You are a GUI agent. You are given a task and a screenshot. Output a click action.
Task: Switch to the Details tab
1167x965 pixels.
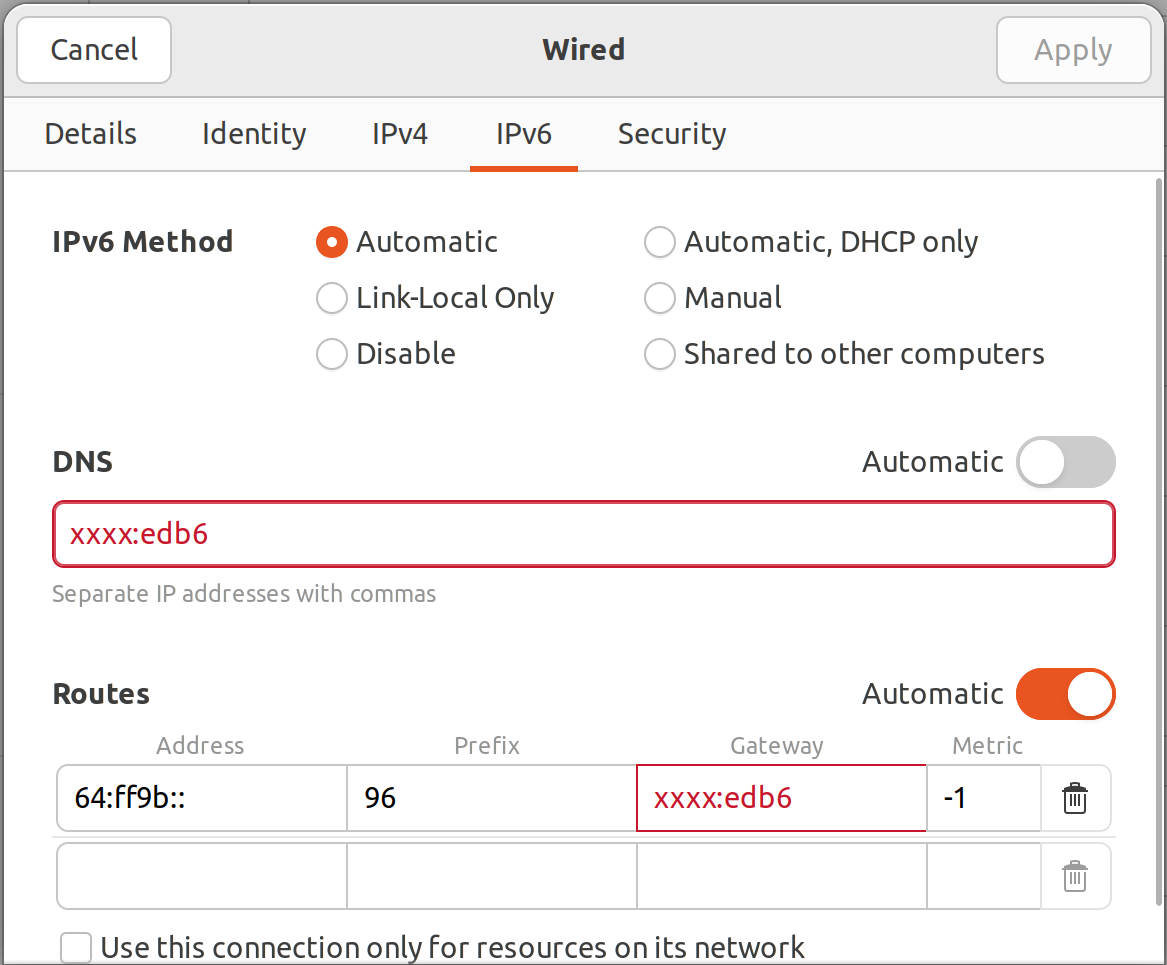tap(91, 134)
